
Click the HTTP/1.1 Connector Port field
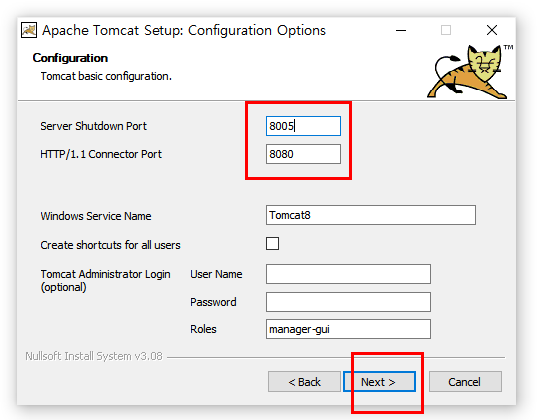[303, 154]
